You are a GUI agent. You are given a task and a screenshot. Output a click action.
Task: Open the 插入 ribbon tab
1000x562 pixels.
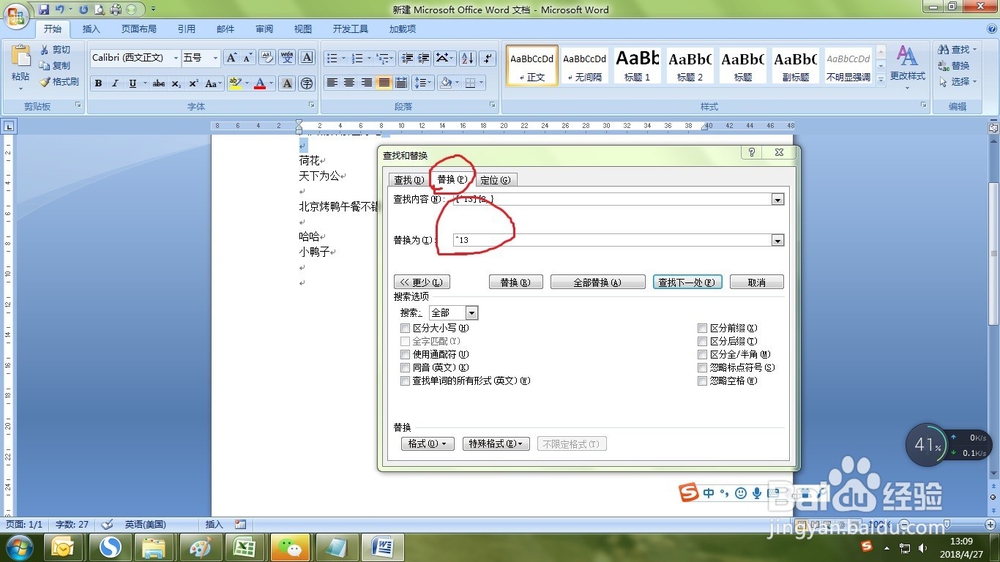(x=91, y=29)
